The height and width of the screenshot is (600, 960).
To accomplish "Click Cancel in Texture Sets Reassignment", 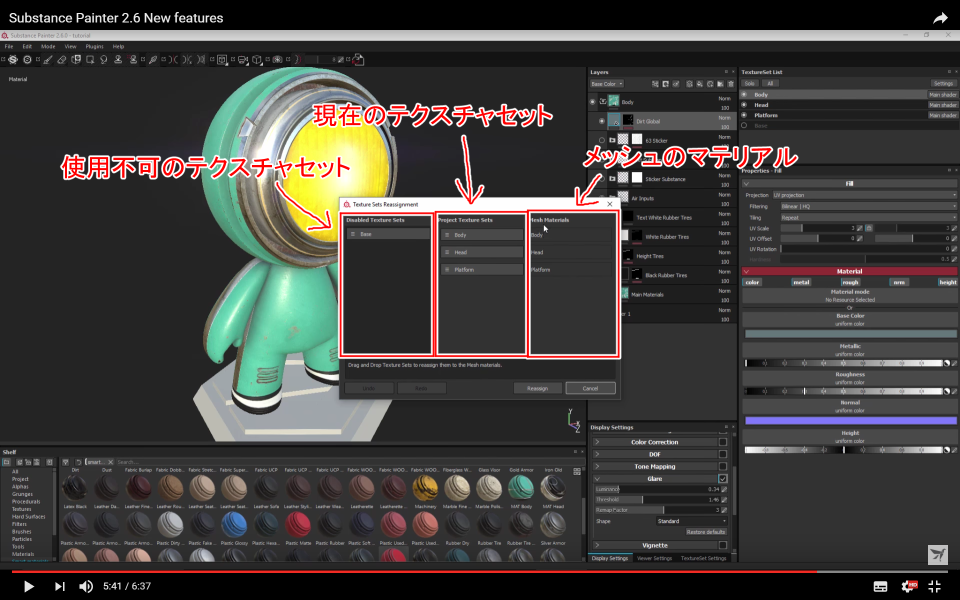I will [590, 388].
